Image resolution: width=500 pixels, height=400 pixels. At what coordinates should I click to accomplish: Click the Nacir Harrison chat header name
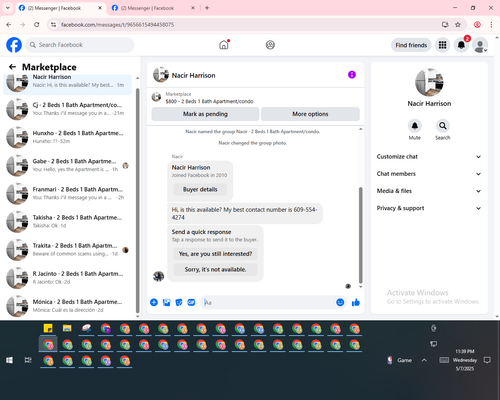[193, 75]
